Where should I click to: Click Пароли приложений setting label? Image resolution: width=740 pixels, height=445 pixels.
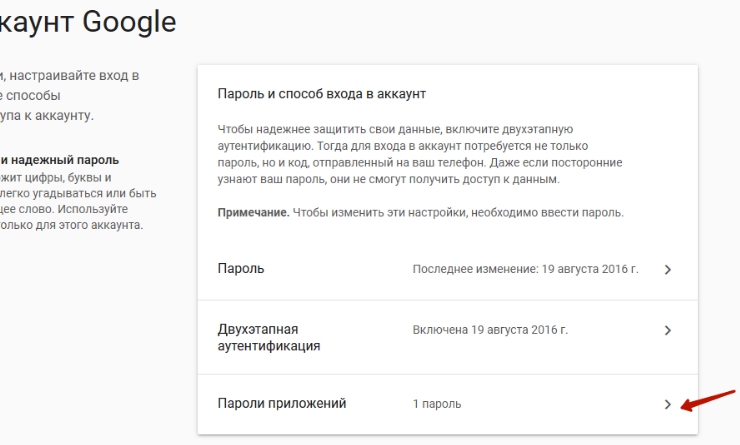tap(282, 403)
